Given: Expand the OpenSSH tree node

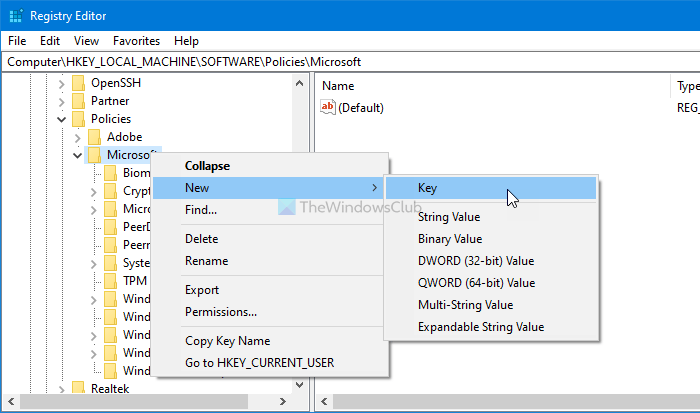Looking at the screenshot, I should (62, 83).
